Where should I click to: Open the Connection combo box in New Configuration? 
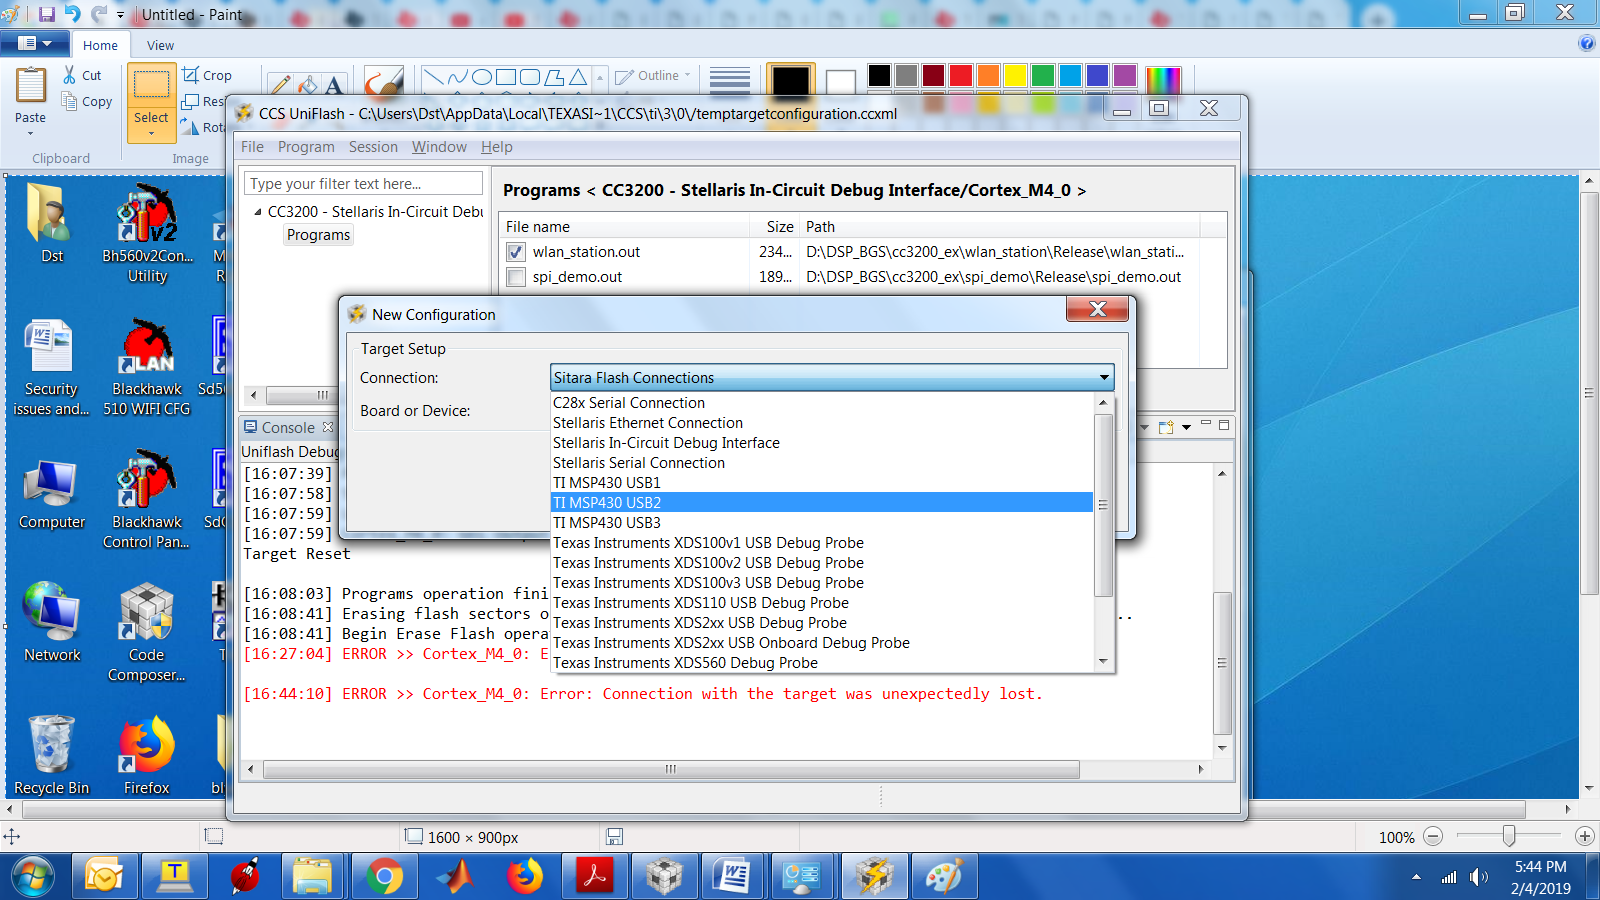832,377
